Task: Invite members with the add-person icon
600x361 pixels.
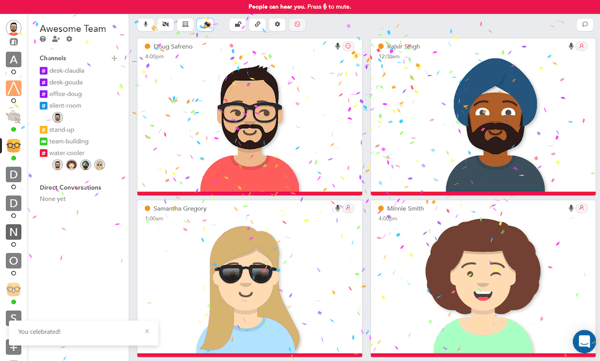Action: pyautogui.click(x=56, y=39)
